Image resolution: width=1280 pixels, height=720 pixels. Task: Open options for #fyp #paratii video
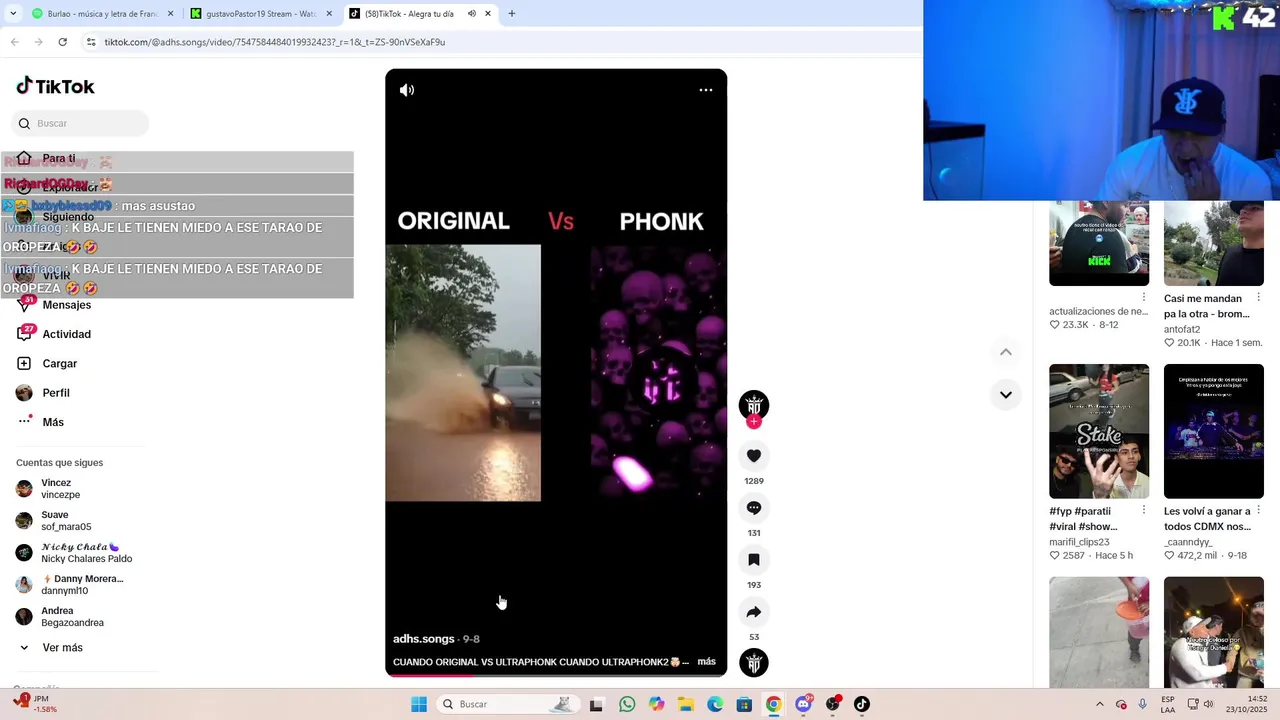coord(1144,511)
